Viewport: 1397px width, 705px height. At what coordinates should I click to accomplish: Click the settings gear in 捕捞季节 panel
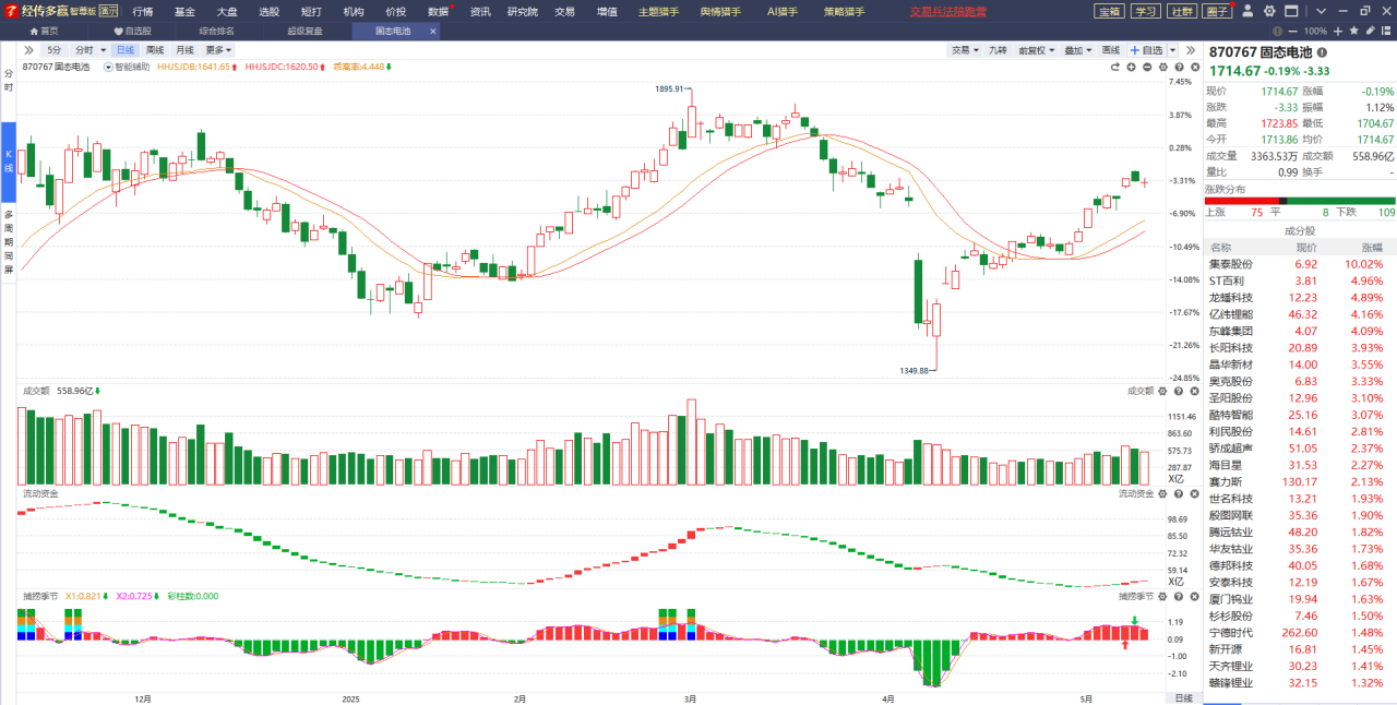[1162, 596]
